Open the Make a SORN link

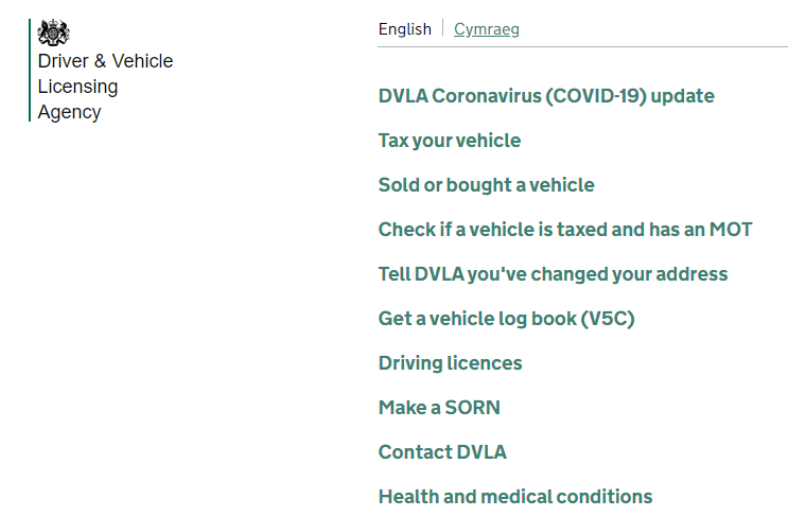(439, 408)
